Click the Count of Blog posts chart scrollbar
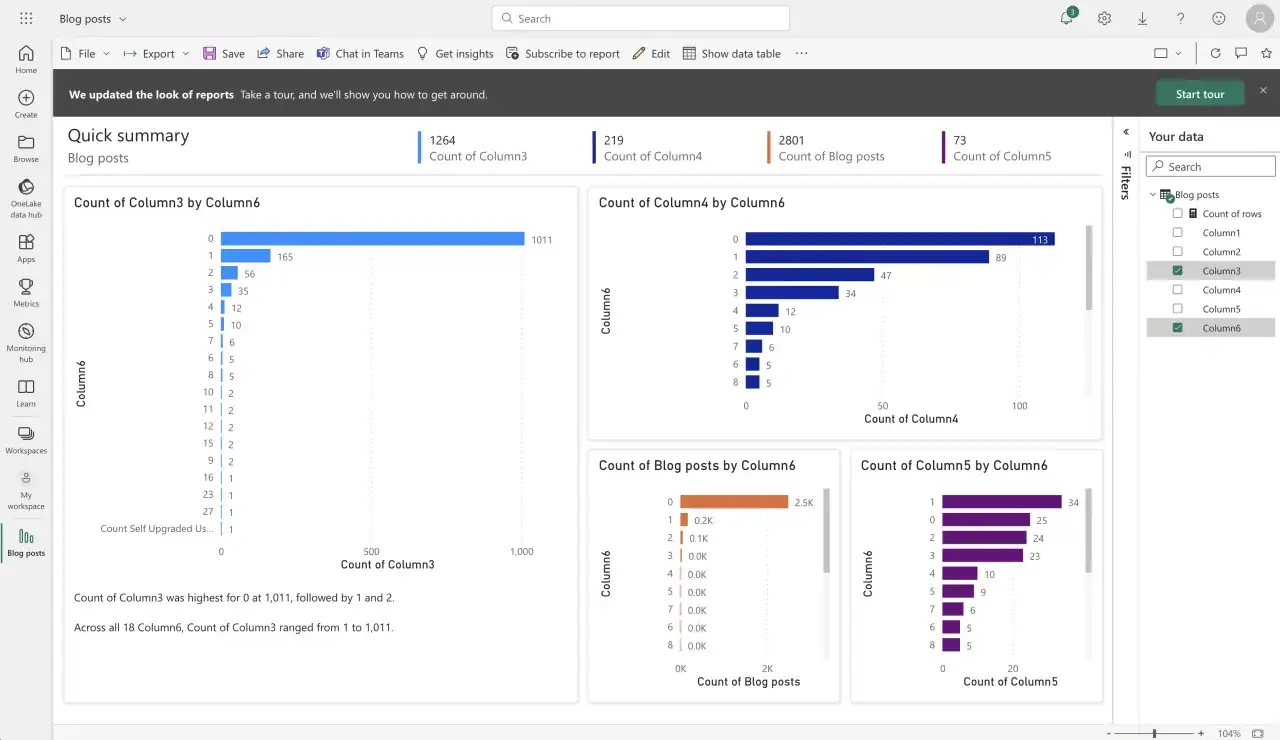The image size is (1280, 740). coord(826,531)
